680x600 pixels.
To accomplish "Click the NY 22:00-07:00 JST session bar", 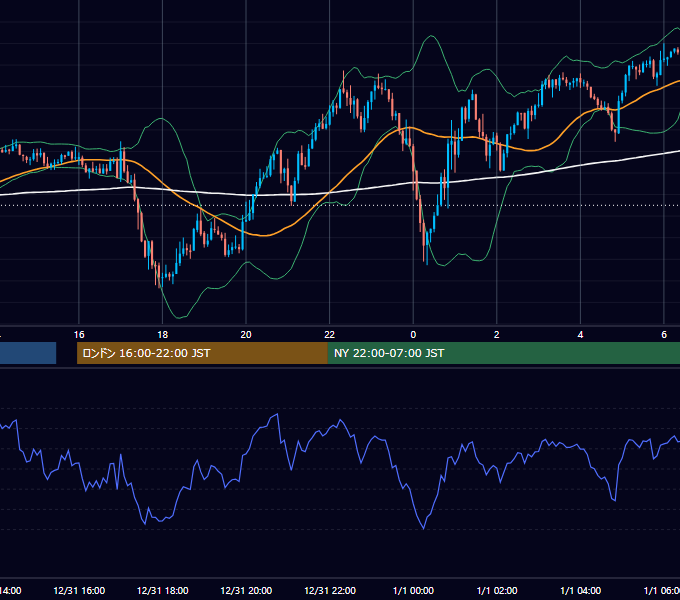I will pyautogui.click(x=503, y=353).
